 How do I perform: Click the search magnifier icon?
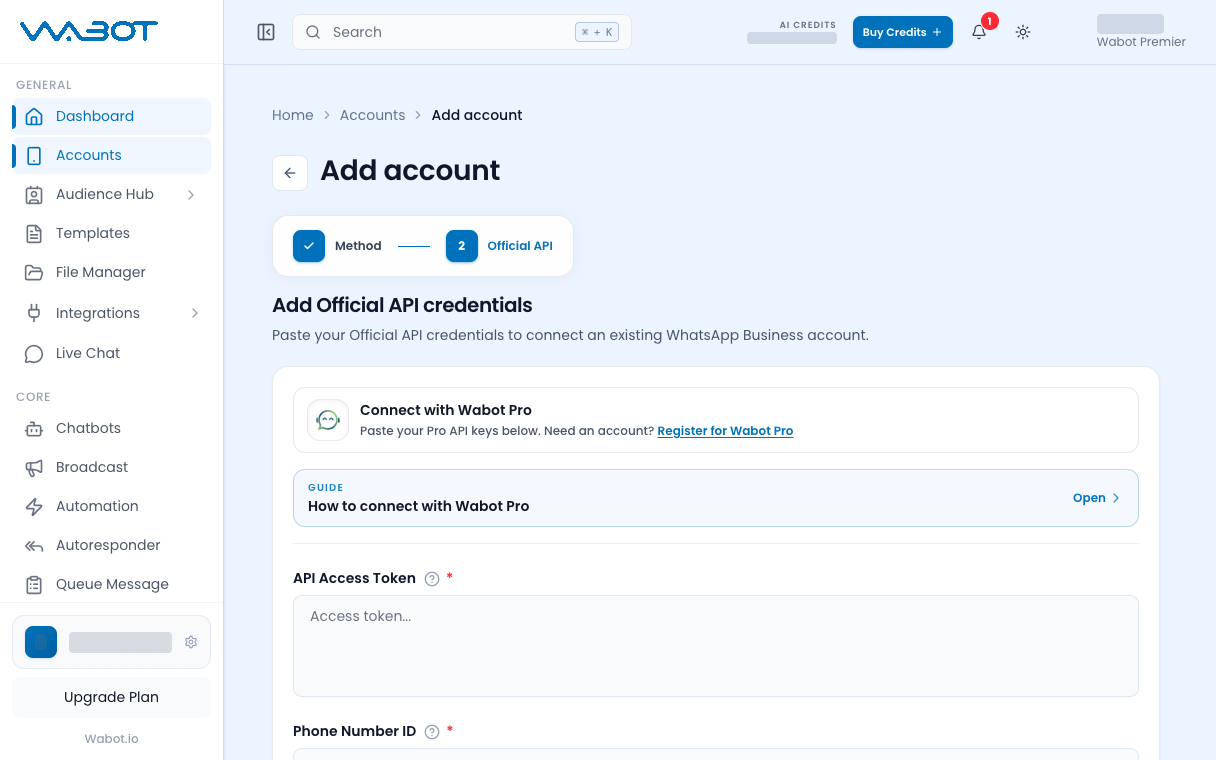[x=313, y=32]
